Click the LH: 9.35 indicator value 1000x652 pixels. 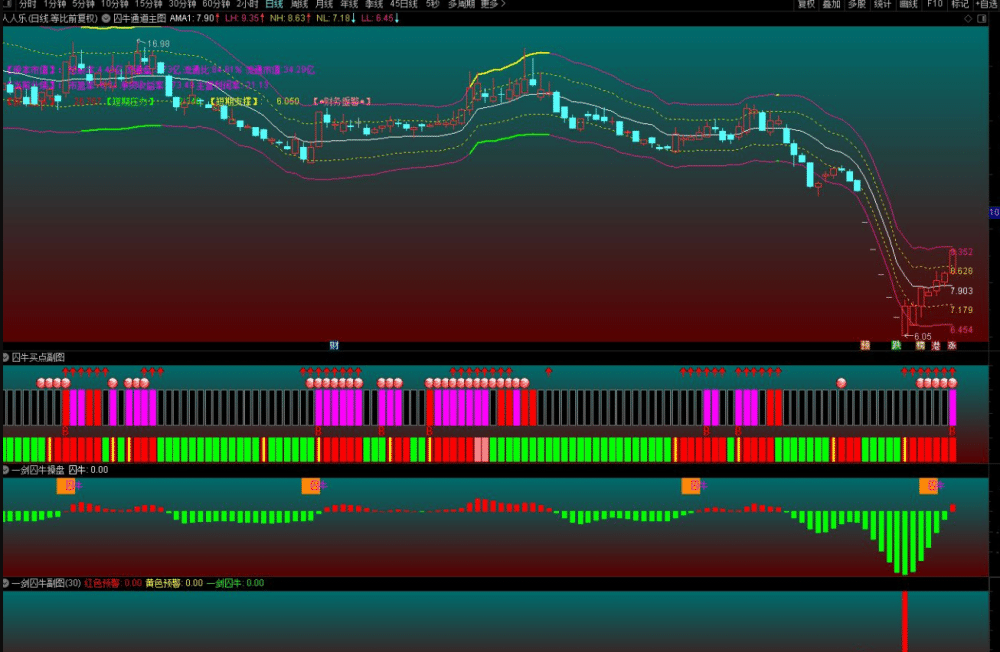[x=245, y=19]
